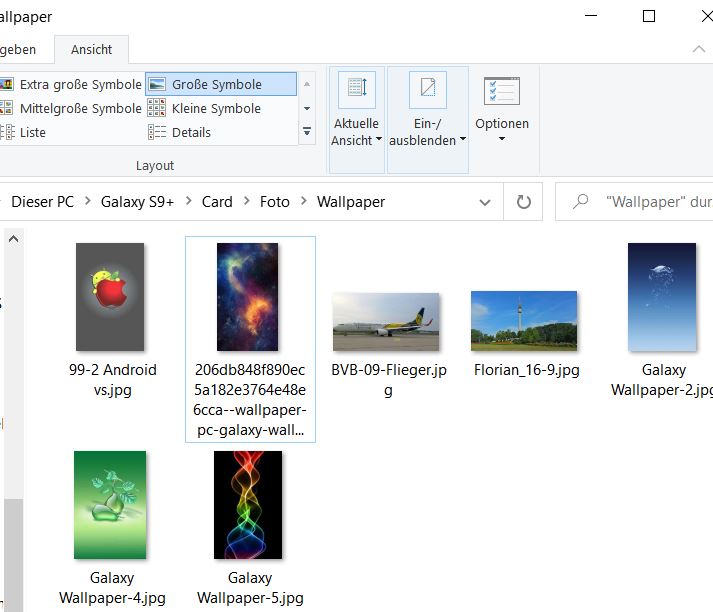Minimize the Explorer window

(591, 16)
